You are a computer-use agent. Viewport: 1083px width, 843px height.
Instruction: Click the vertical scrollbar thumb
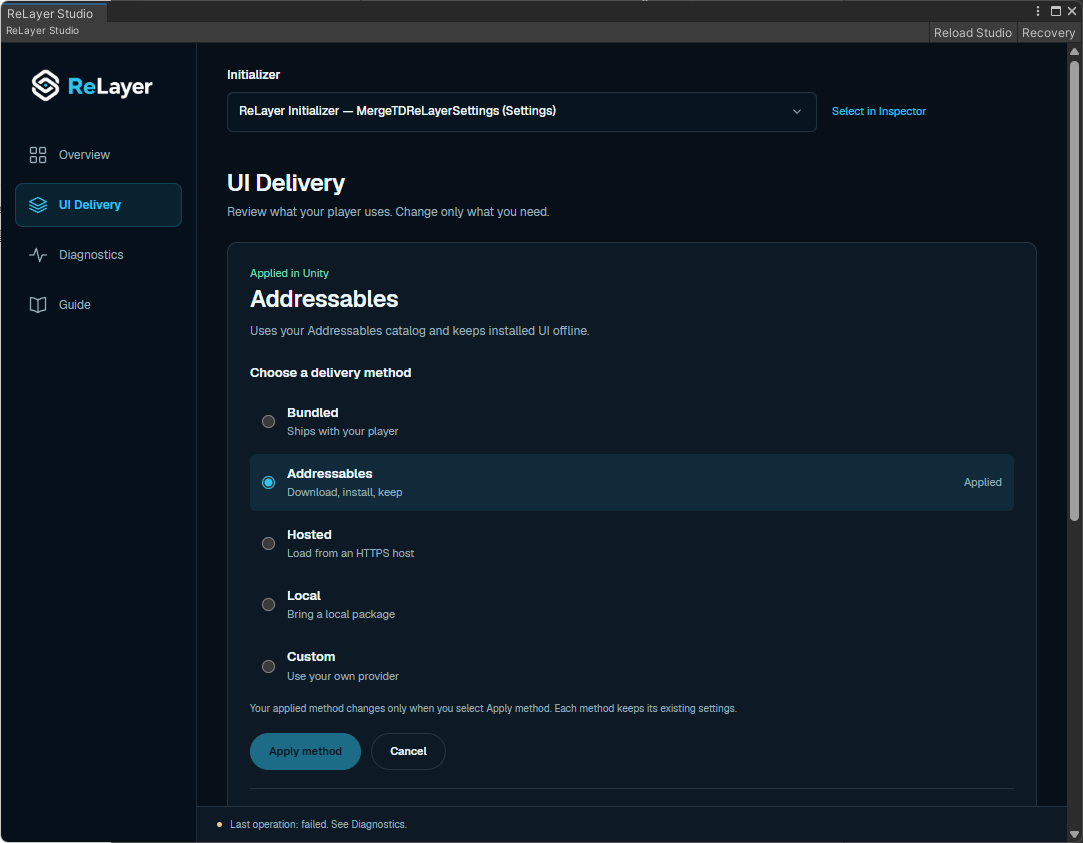1074,290
